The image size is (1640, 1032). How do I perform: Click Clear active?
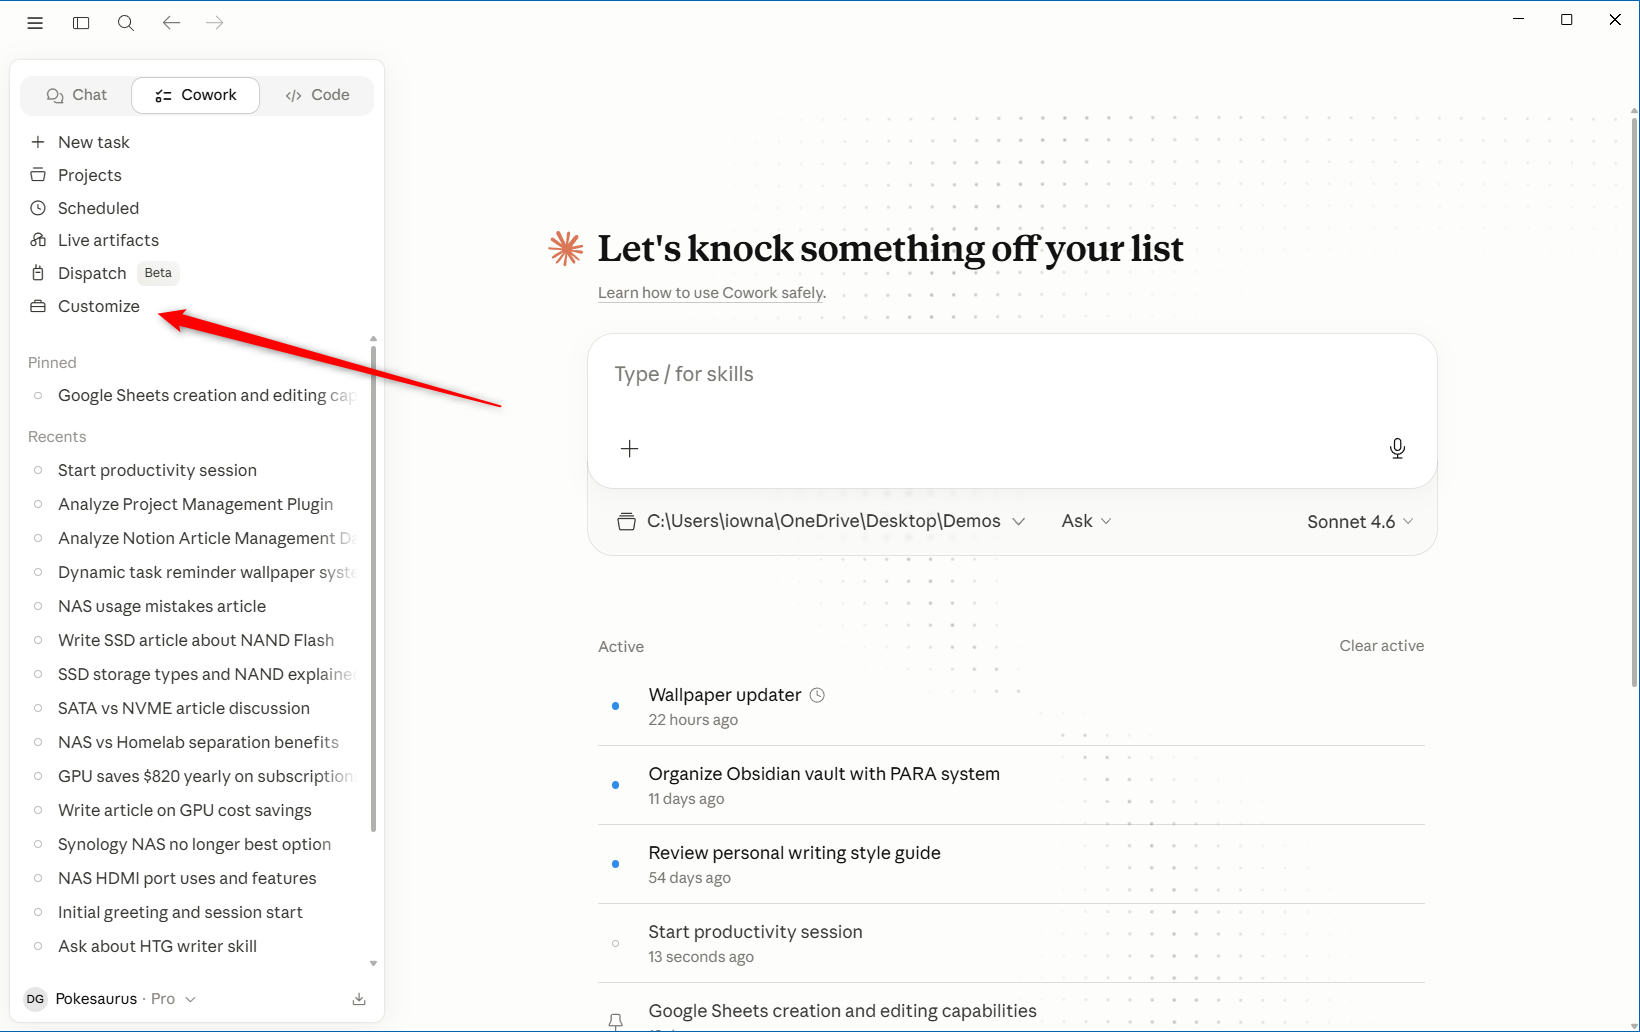click(1381, 646)
